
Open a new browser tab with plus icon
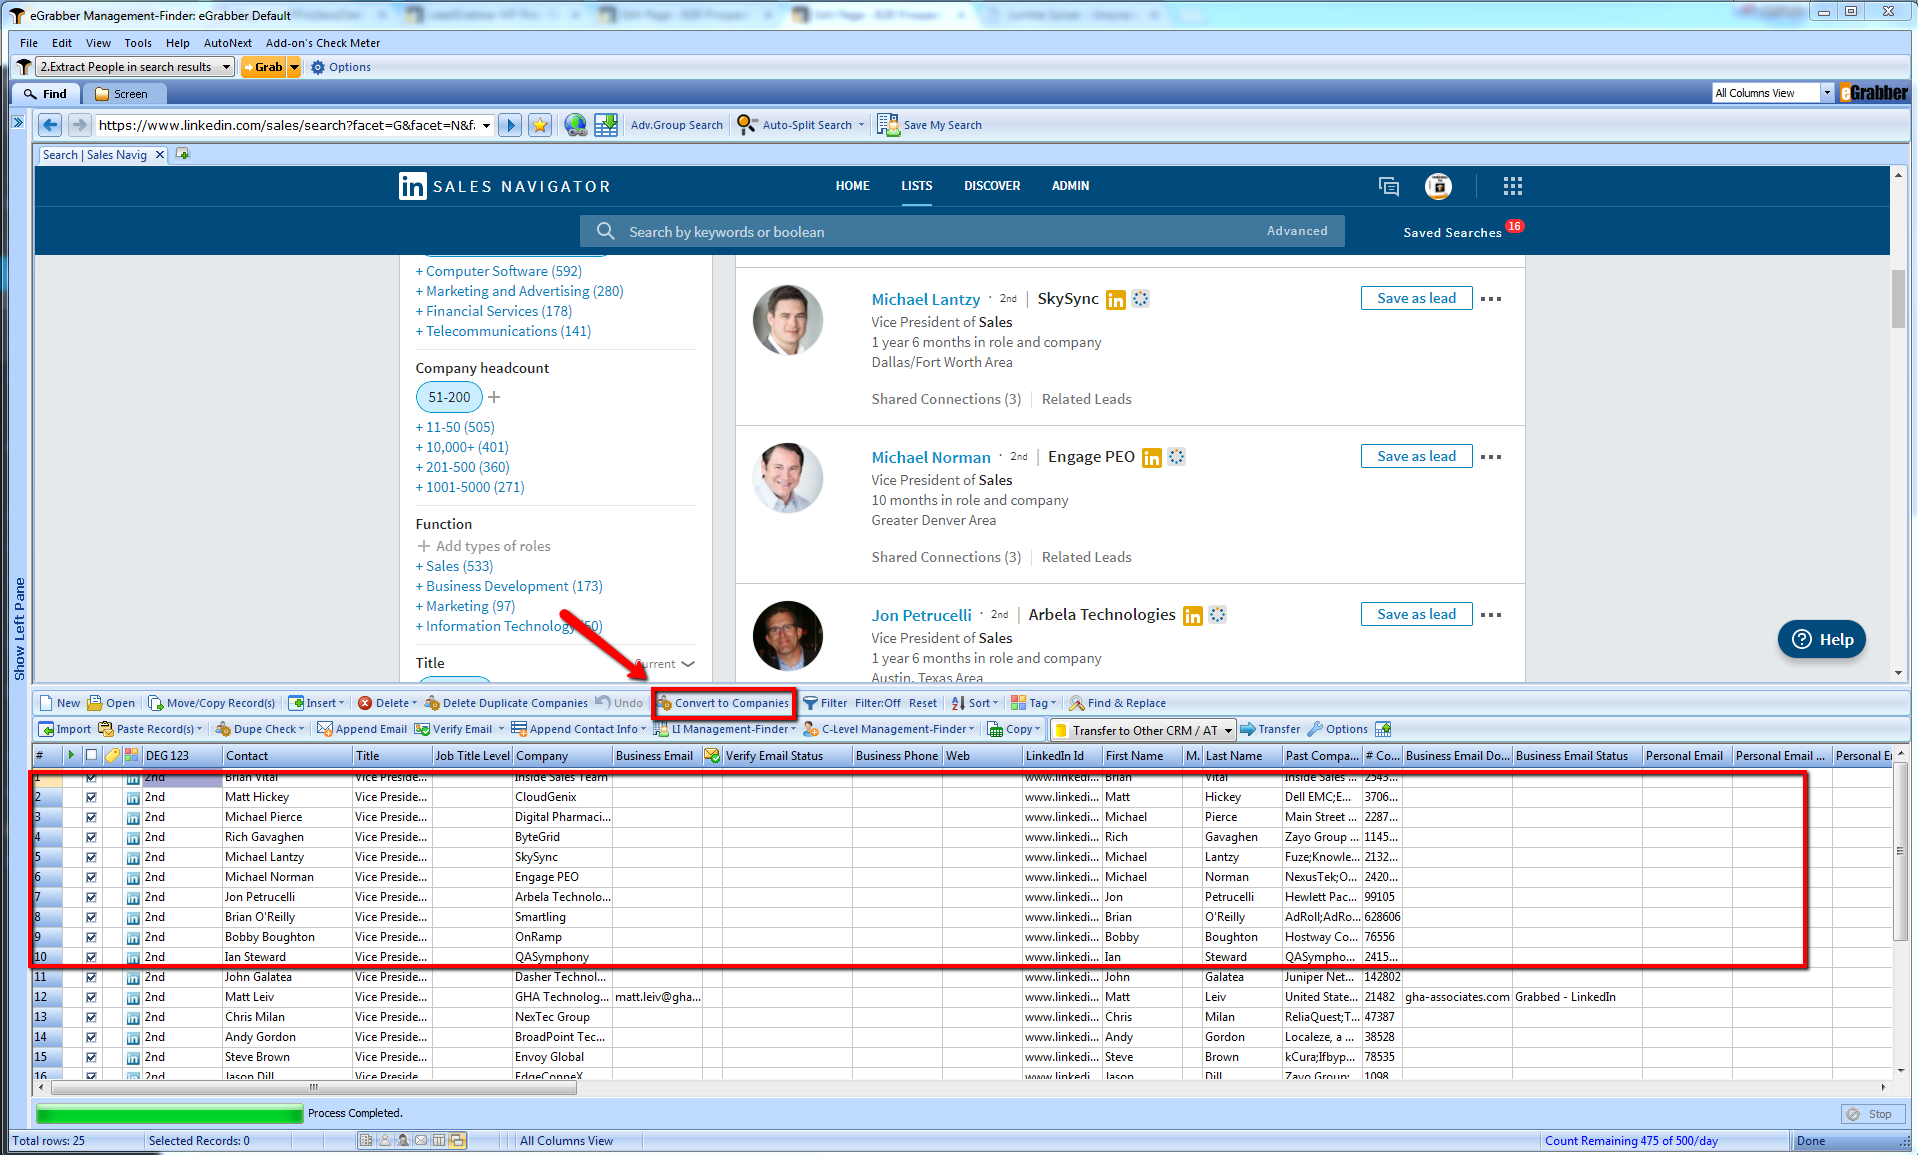pos(182,154)
